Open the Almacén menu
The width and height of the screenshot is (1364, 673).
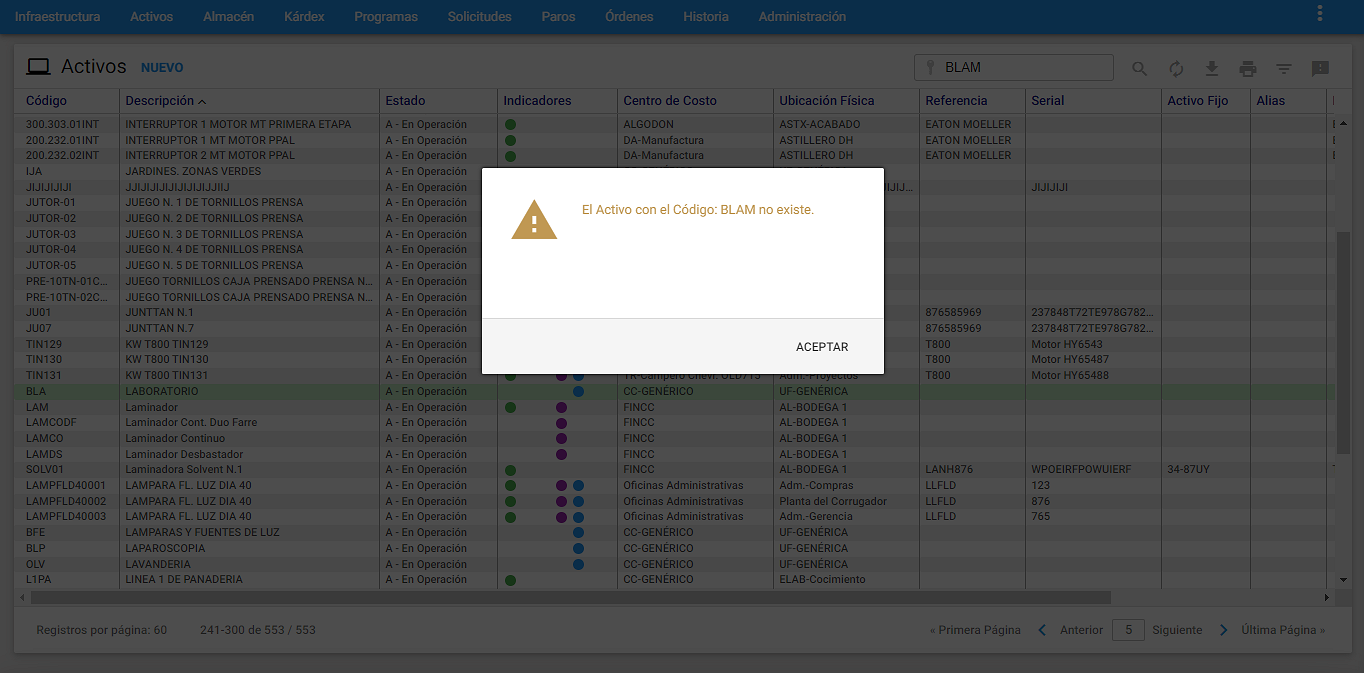pyautogui.click(x=228, y=16)
